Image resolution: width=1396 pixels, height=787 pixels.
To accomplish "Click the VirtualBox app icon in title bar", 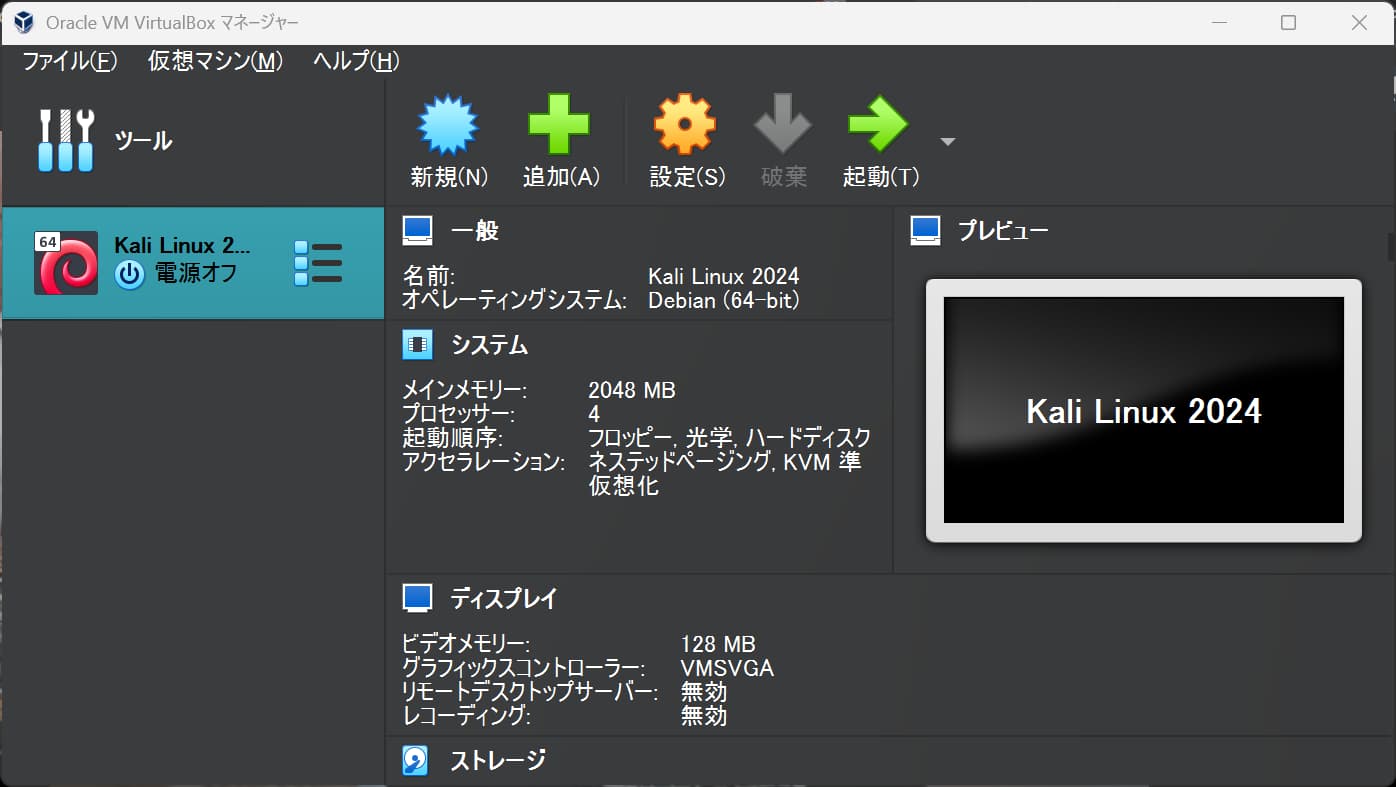I will [x=23, y=22].
